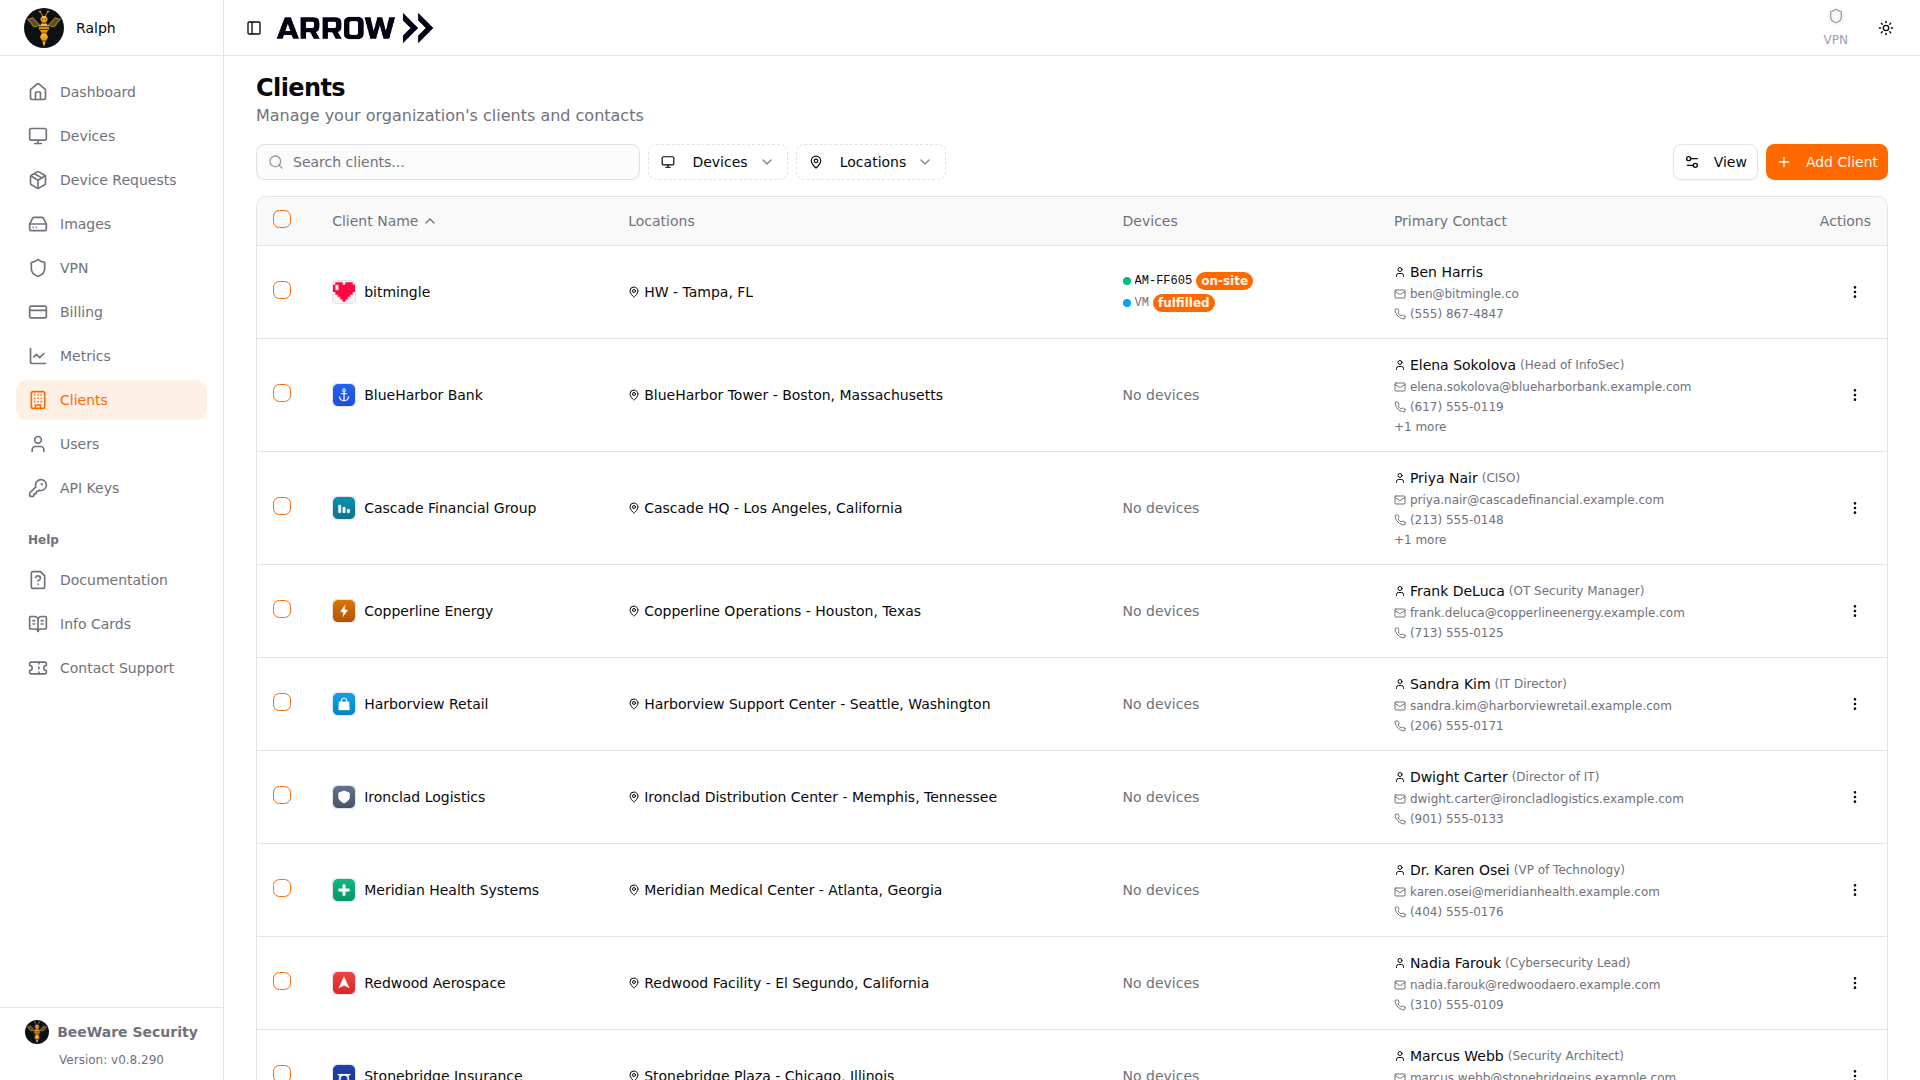
Task: Click Elena Sokolova contact name
Action: tap(1462, 365)
